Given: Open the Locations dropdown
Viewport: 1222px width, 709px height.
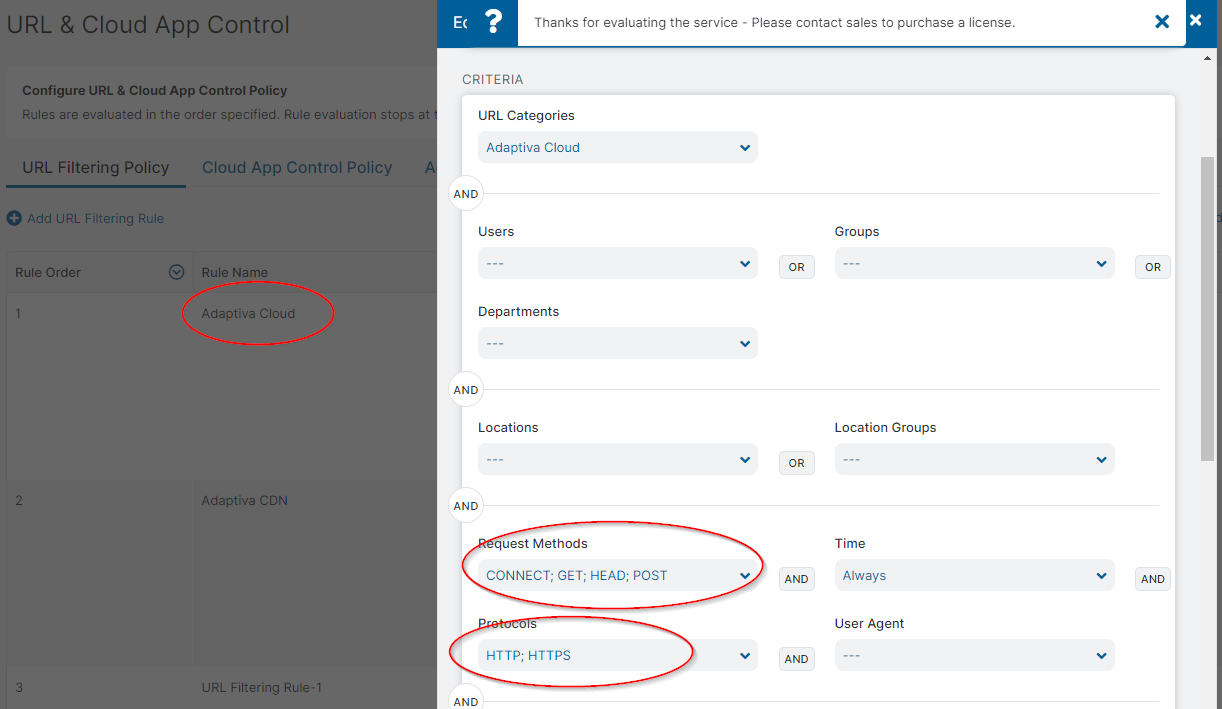Looking at the screenshot, I should pos(617,459).
